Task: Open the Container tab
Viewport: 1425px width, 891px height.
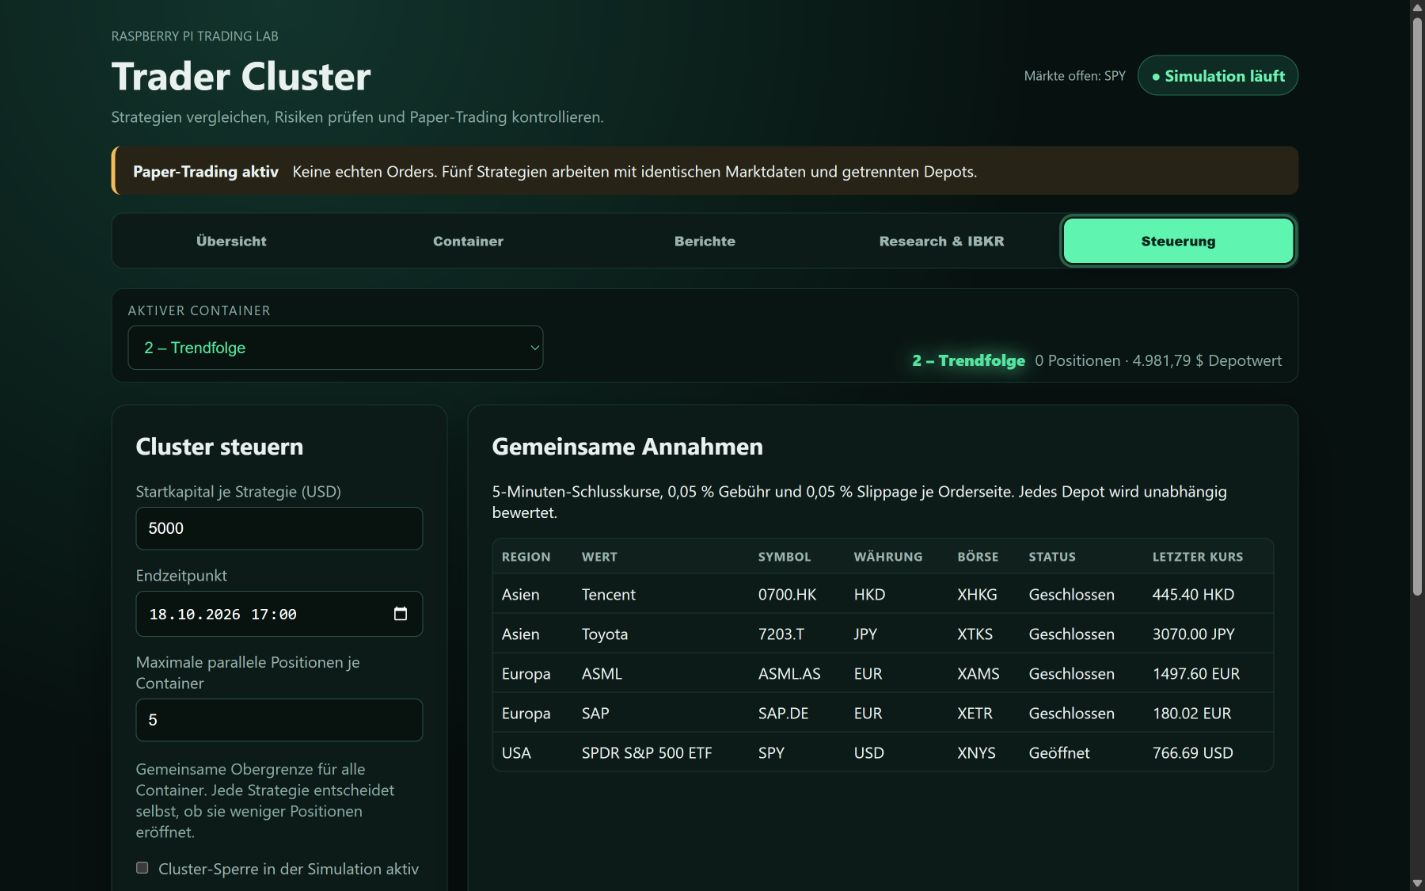Action: pos(468,241)
